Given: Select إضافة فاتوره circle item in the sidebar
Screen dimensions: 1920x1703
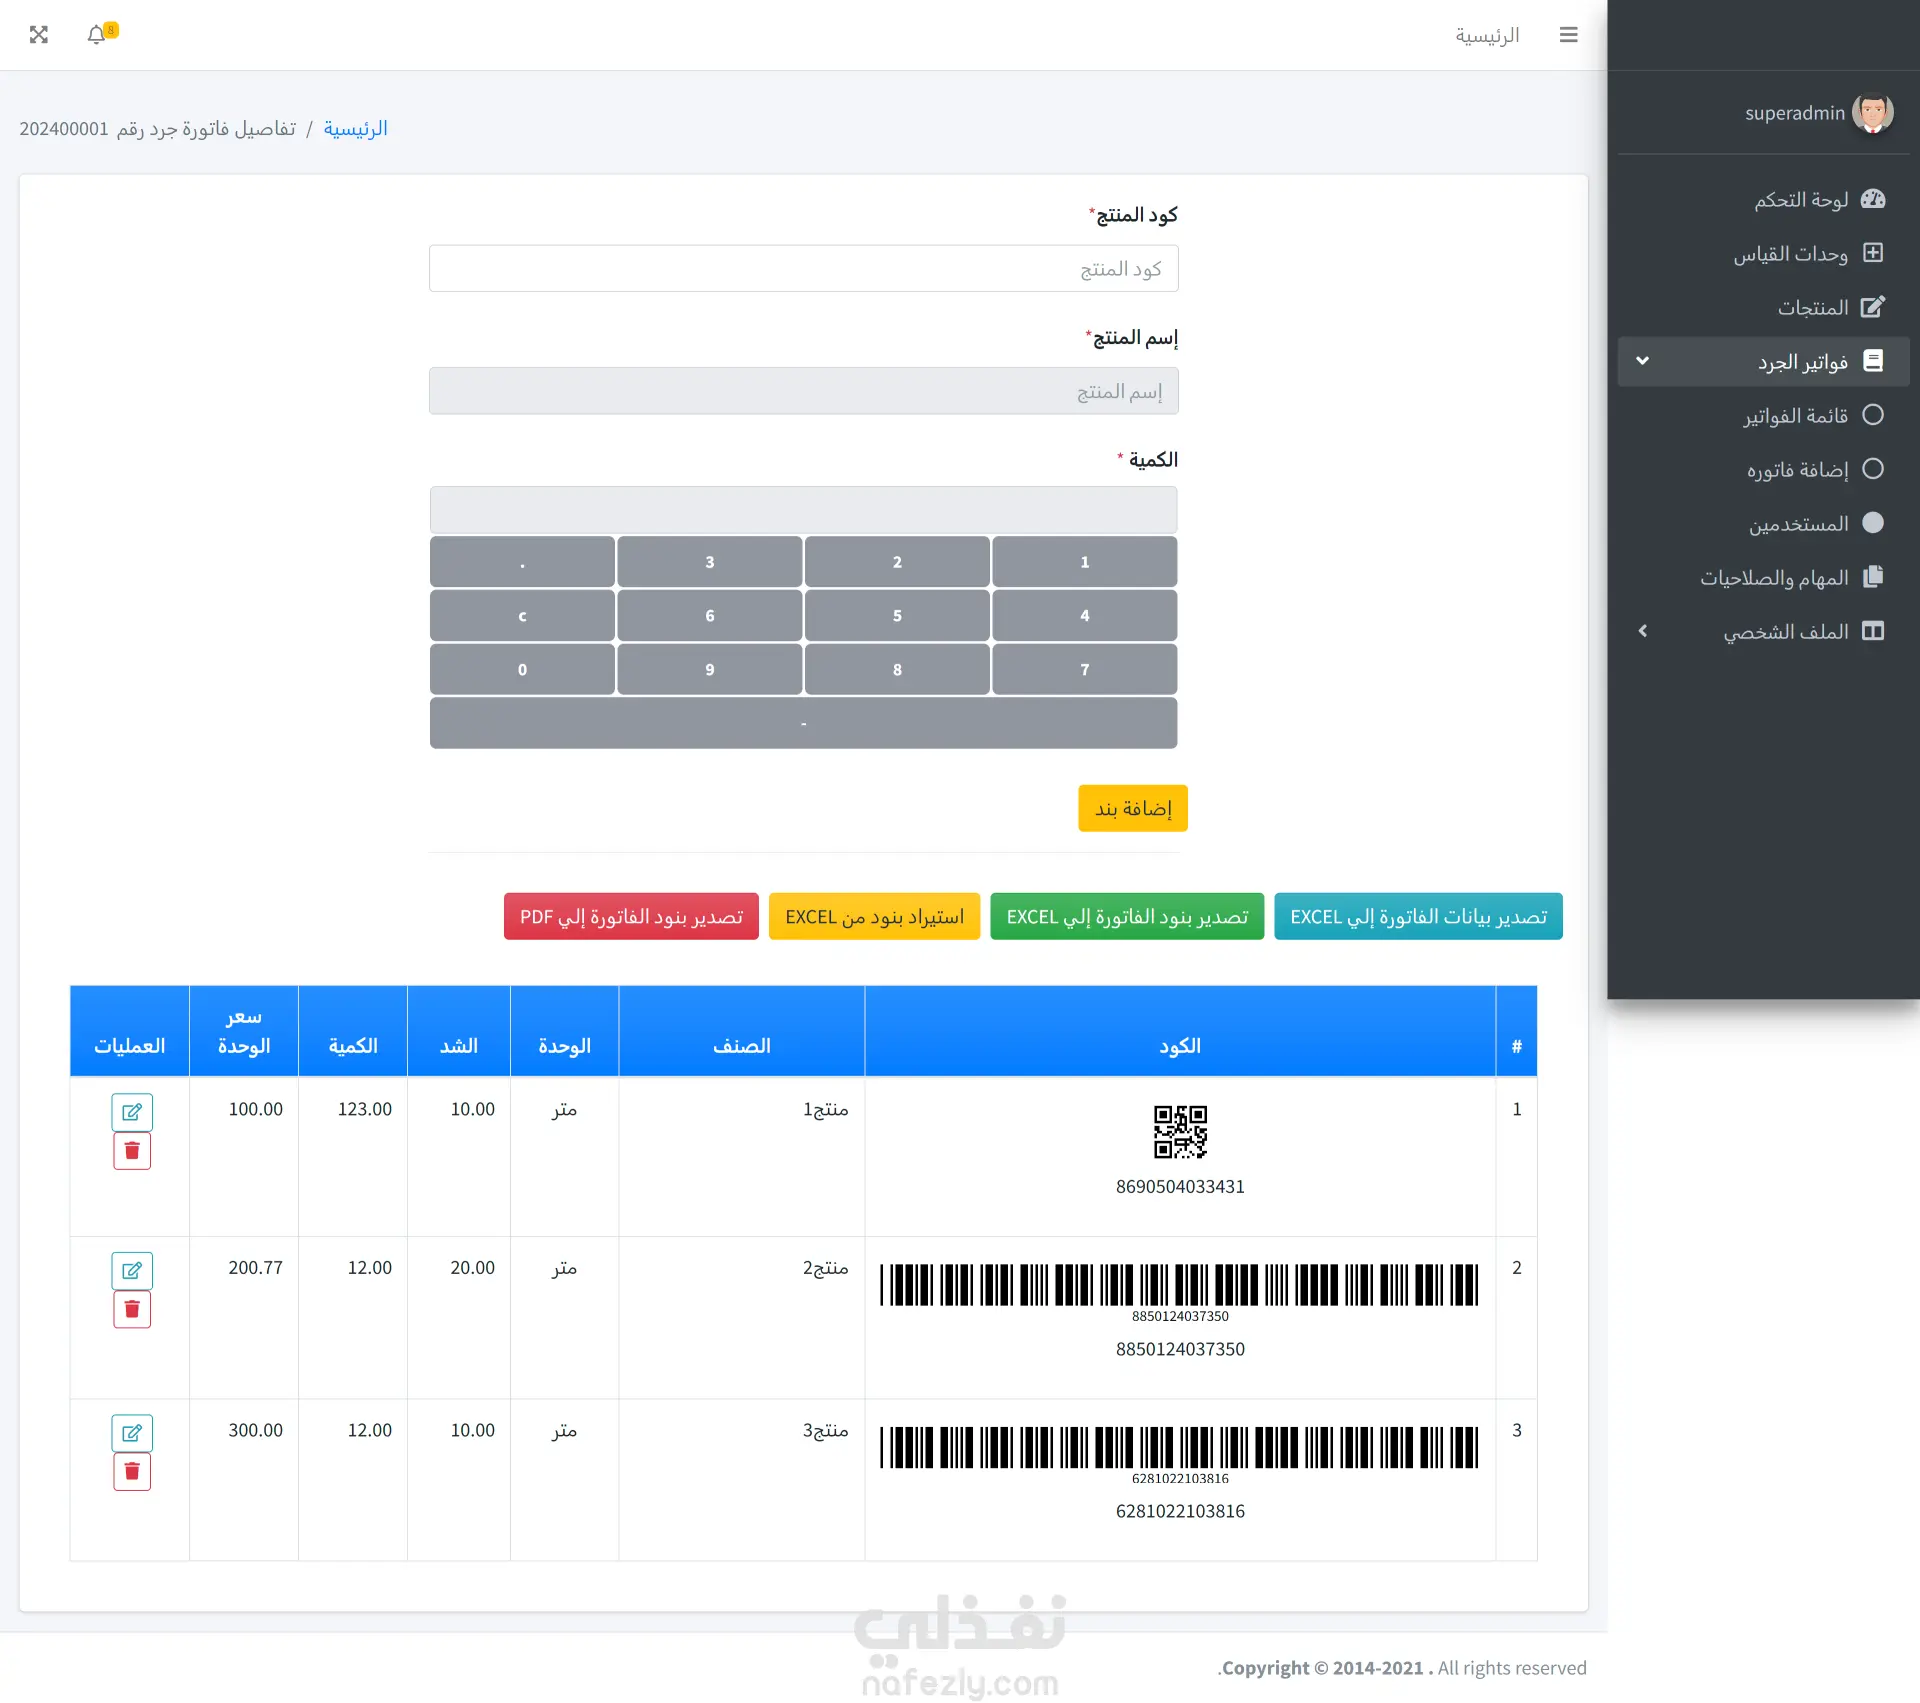Looking at the screenshot, I should [x=1872, y=469].
